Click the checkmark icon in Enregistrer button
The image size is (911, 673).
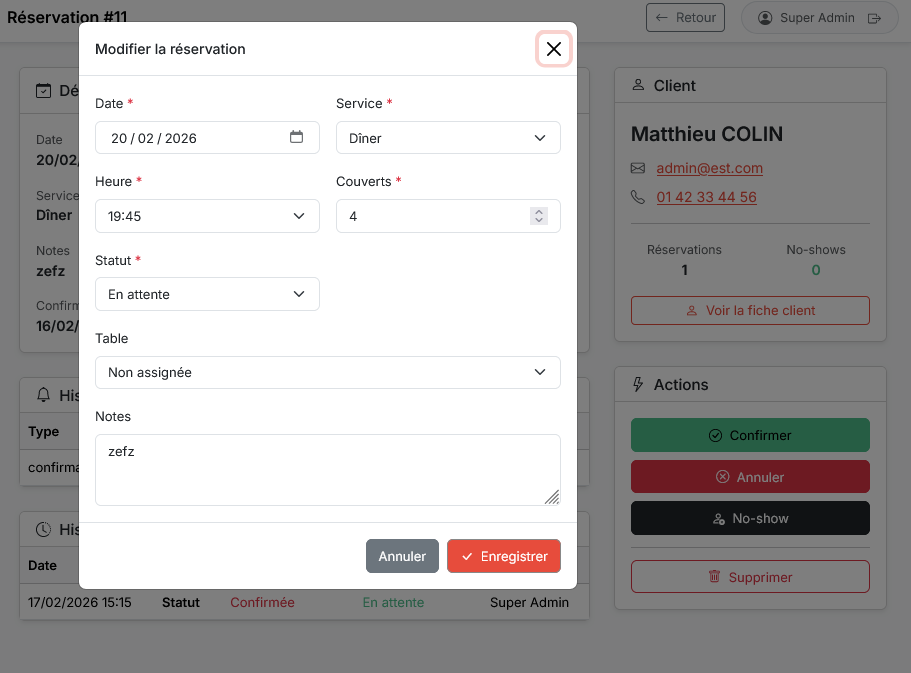467,557
